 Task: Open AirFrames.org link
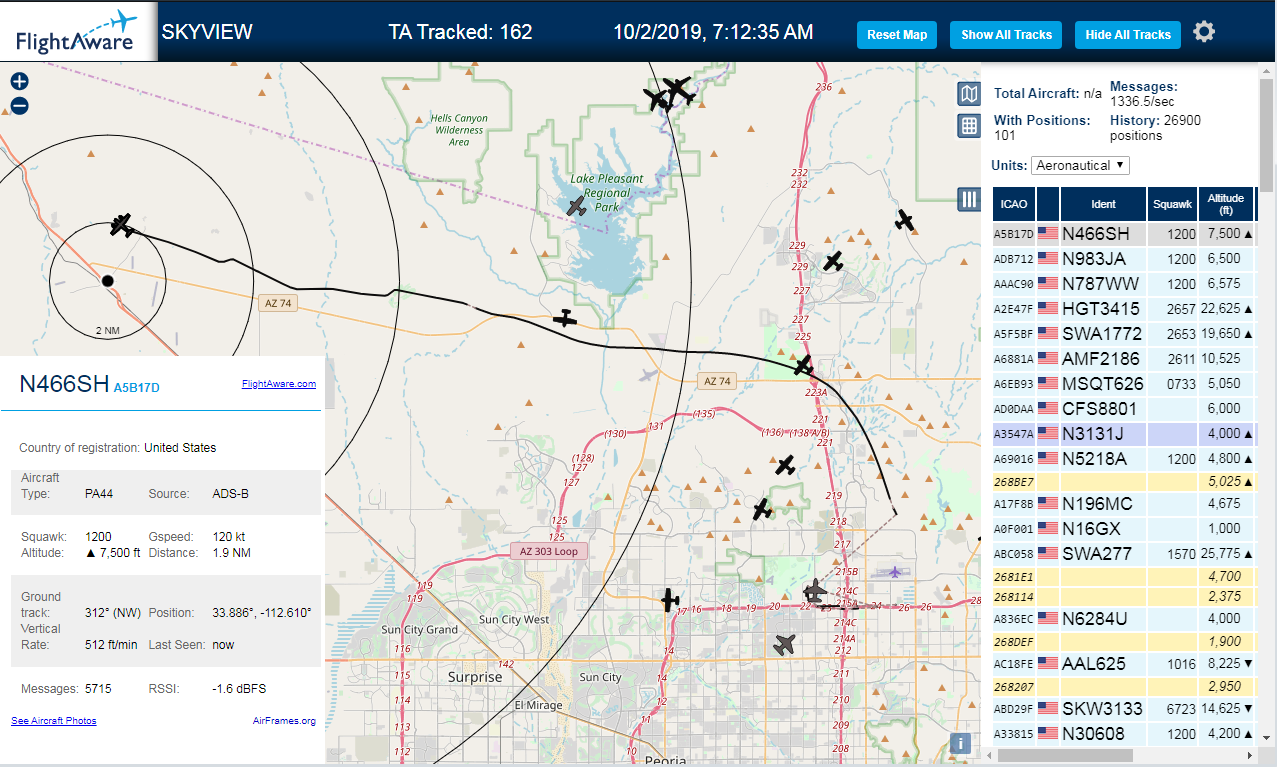pyautogui.click(x=284, y=720)
